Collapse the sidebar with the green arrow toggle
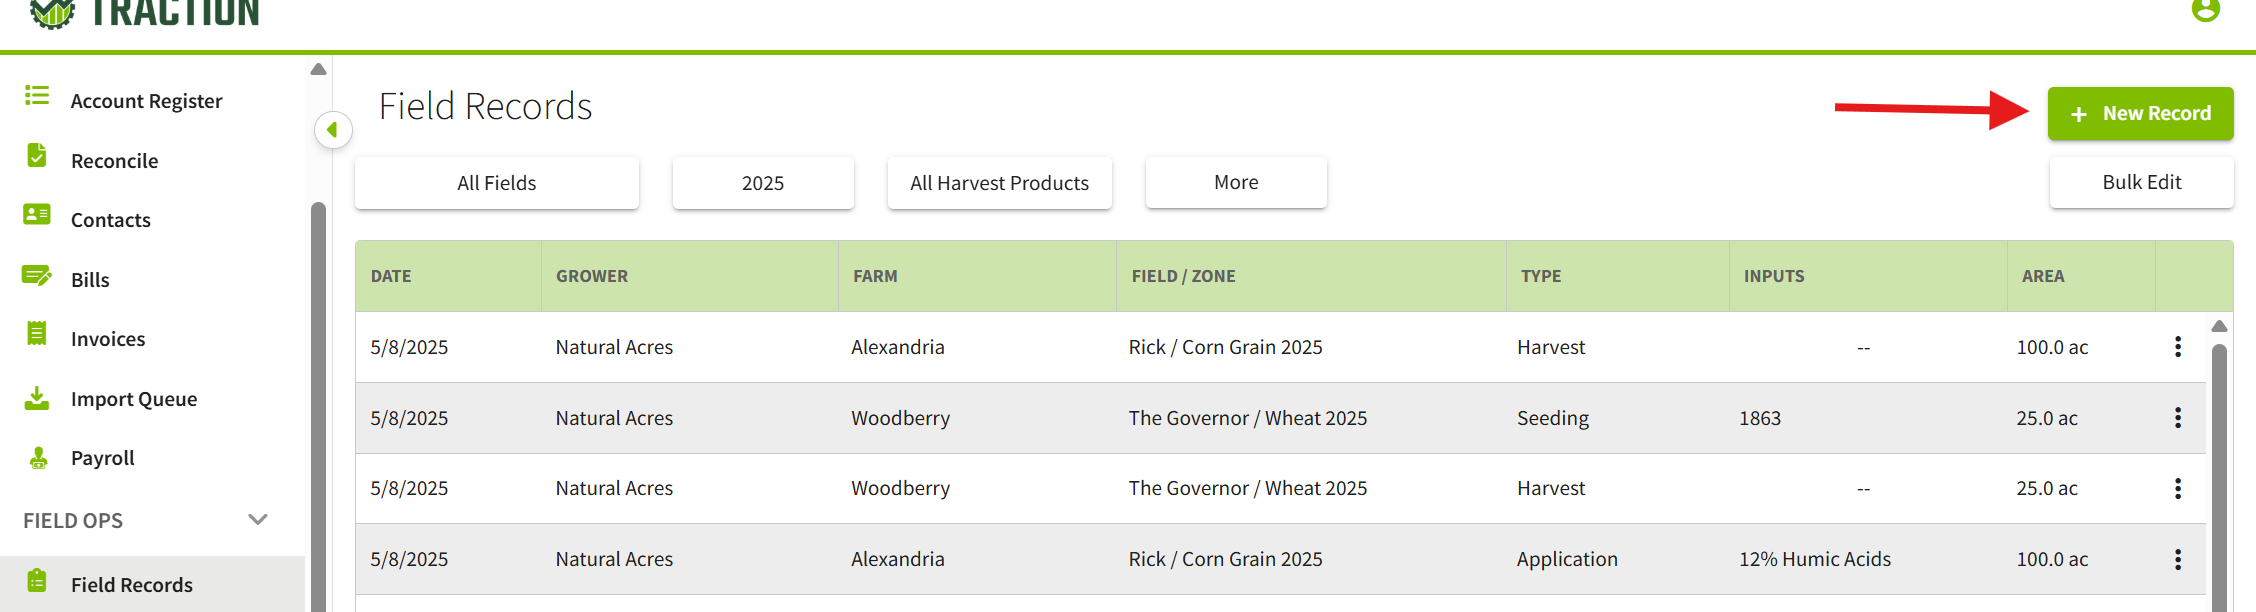This screenshot has width=2256, height=612. (333, 130)
